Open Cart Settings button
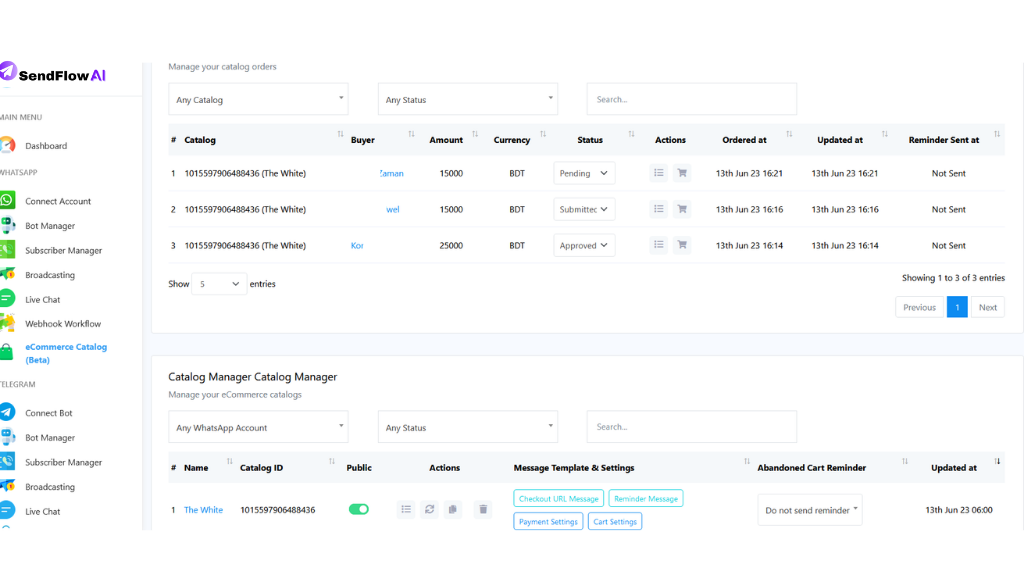Viewport: 1024px width, 576px height. click(615, 521)
